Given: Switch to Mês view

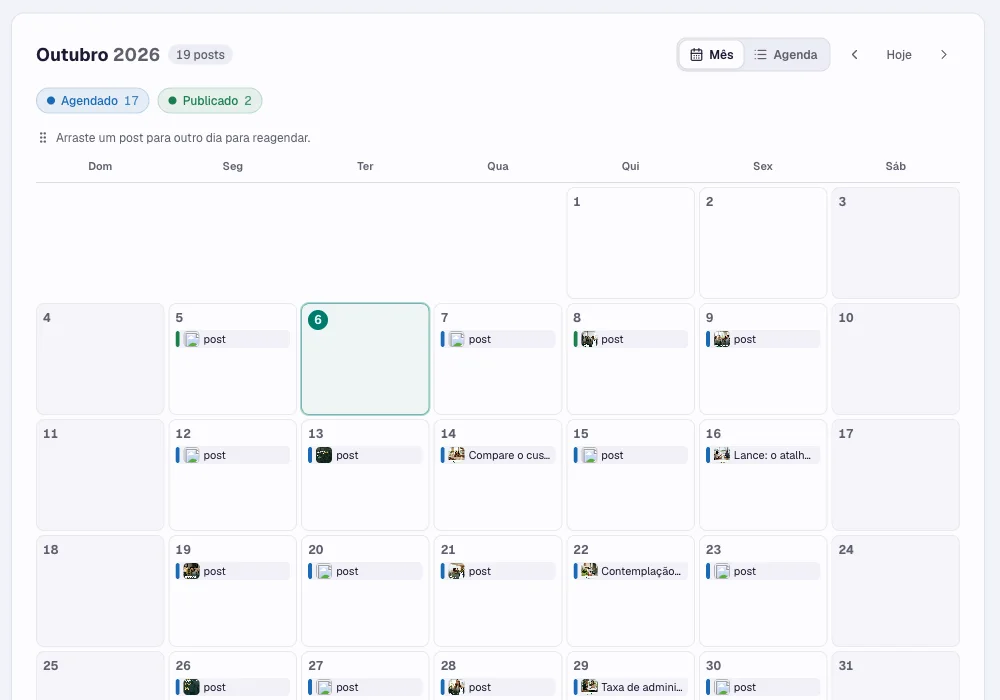Looking at the screenshot, I should (x=712, y=55).
